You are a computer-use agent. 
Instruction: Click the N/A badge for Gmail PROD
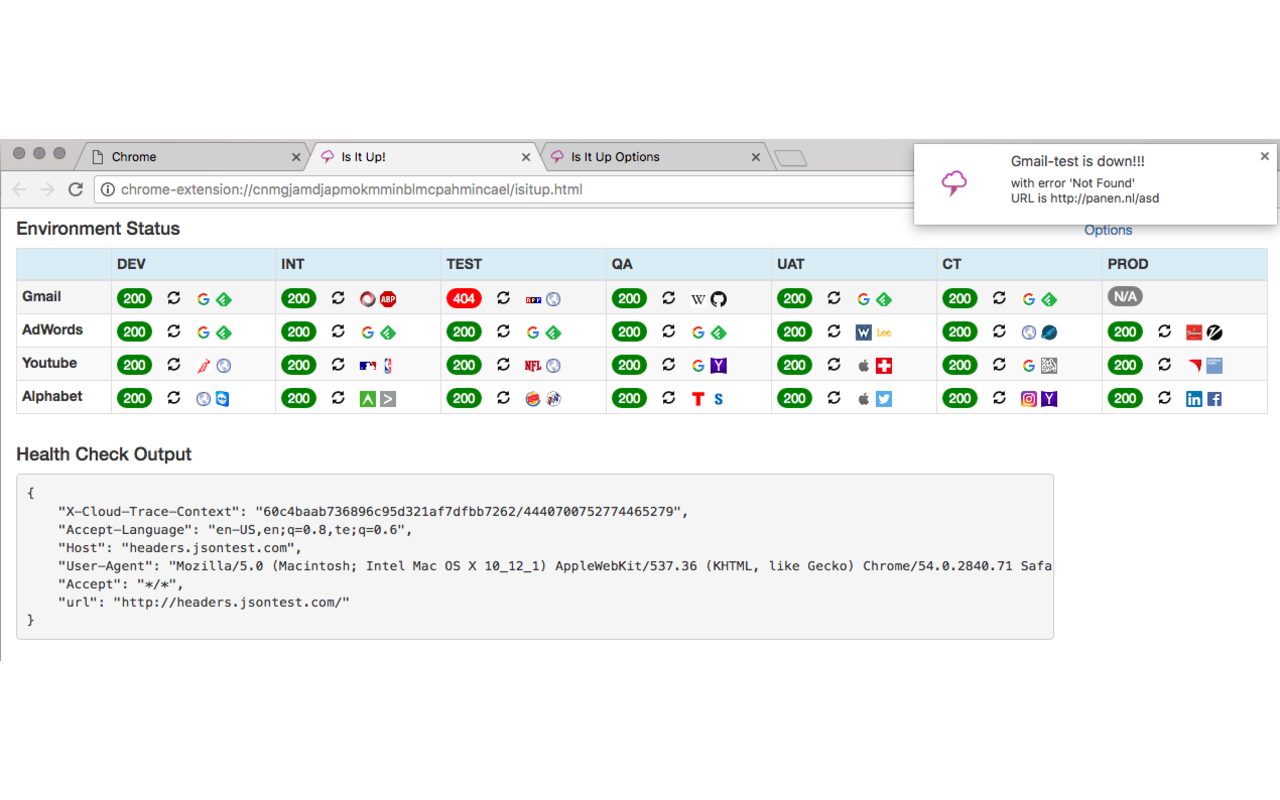tap(1125, 297)
